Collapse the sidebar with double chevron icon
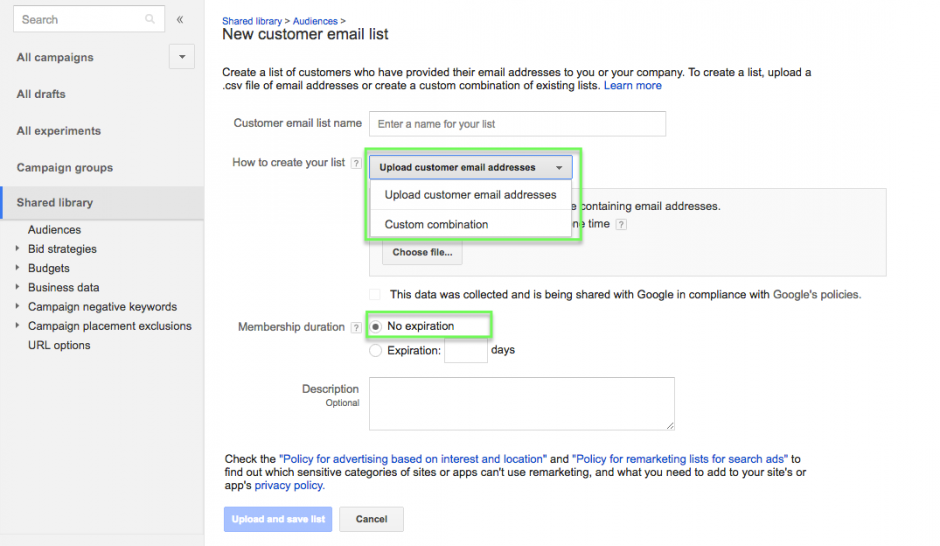940x546 pixels. tap(180, 19)
